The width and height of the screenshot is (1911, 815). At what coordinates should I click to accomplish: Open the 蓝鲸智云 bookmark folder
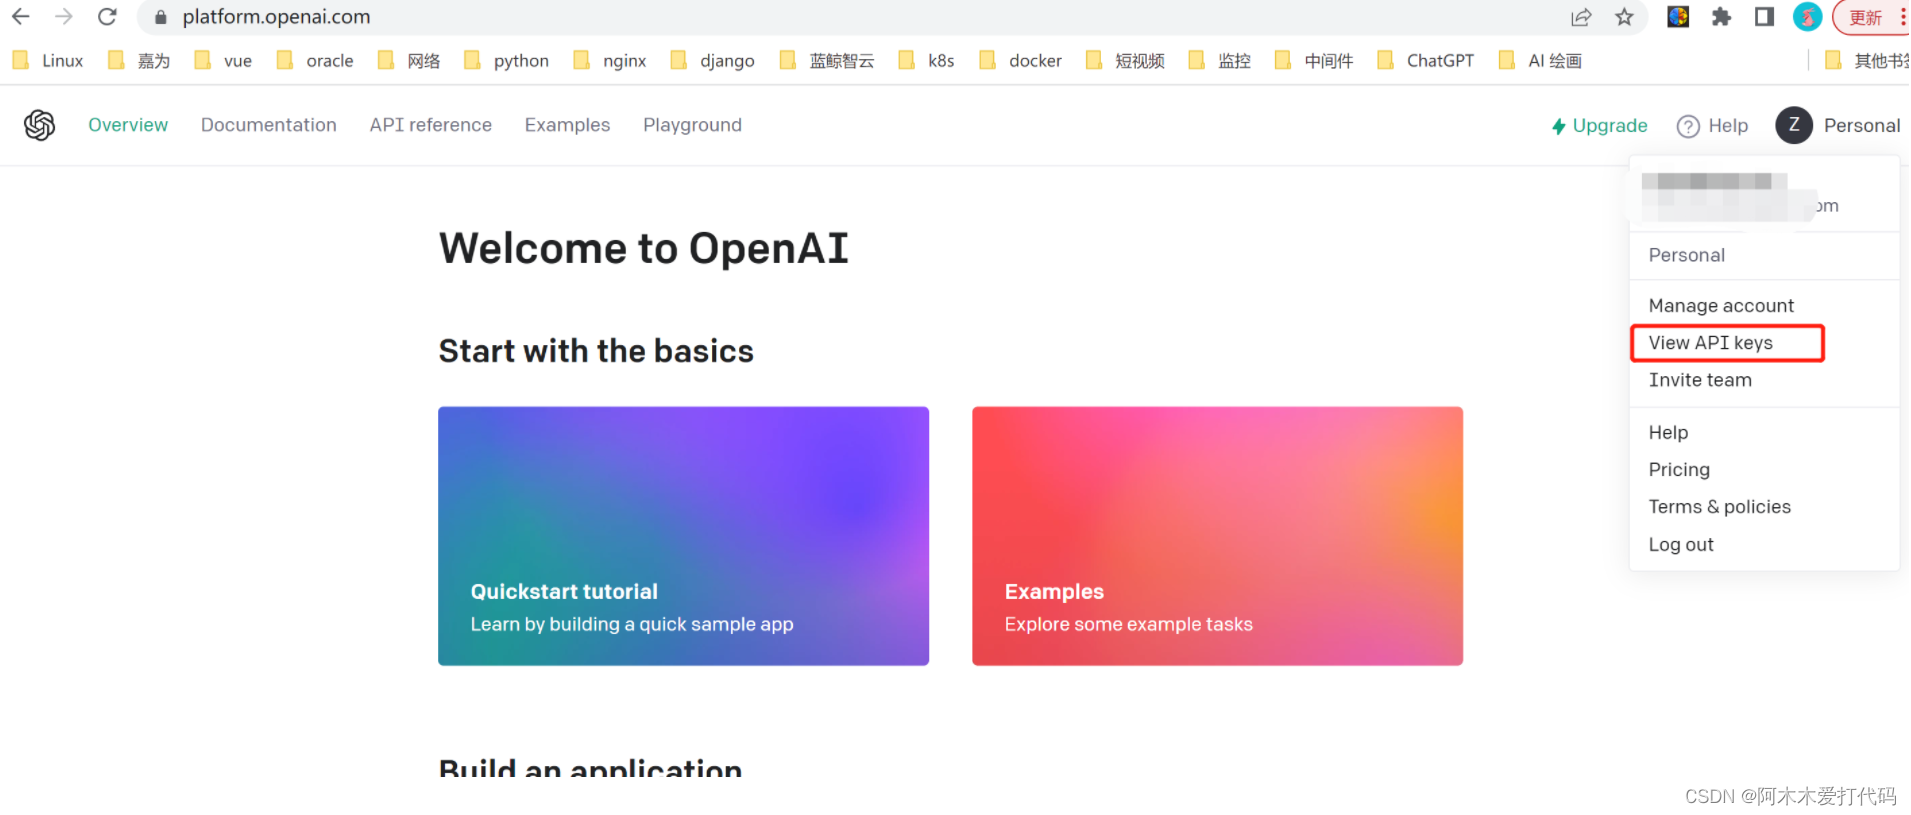coord(827,61)
